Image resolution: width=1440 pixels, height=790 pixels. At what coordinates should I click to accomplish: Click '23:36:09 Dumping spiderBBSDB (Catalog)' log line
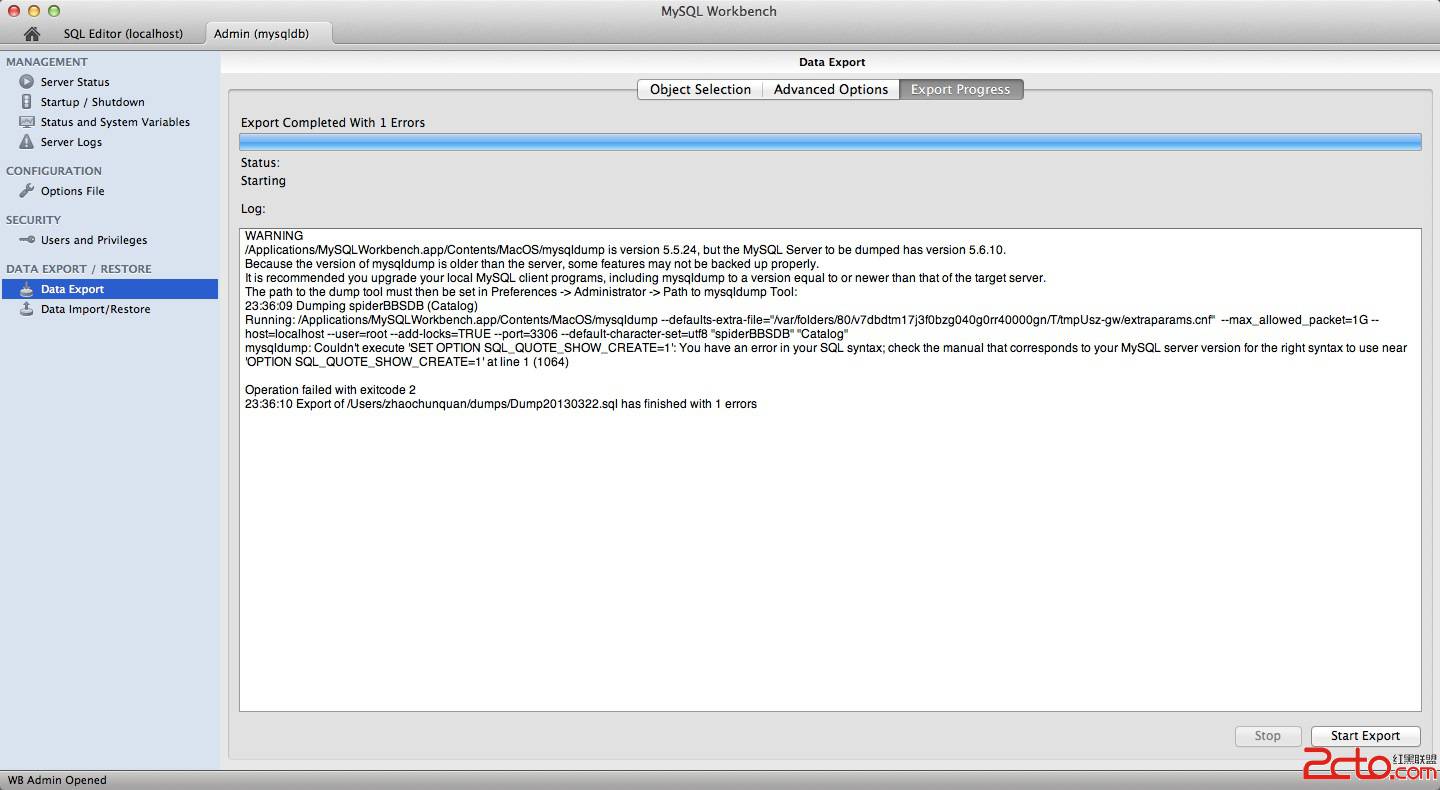pos(361,305)
